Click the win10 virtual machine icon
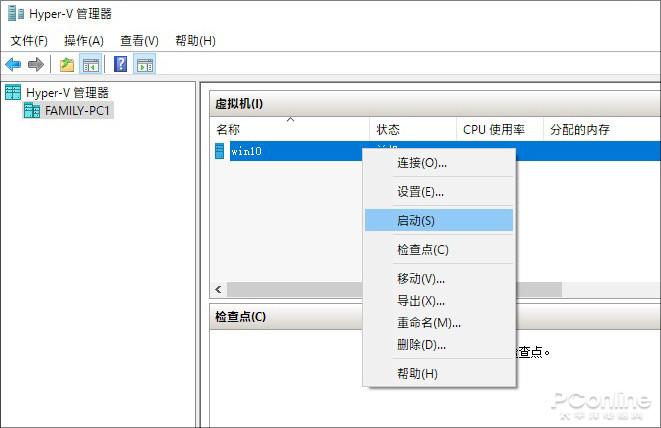This screenshot has width=661, height=428. click(x=220, y=151)
